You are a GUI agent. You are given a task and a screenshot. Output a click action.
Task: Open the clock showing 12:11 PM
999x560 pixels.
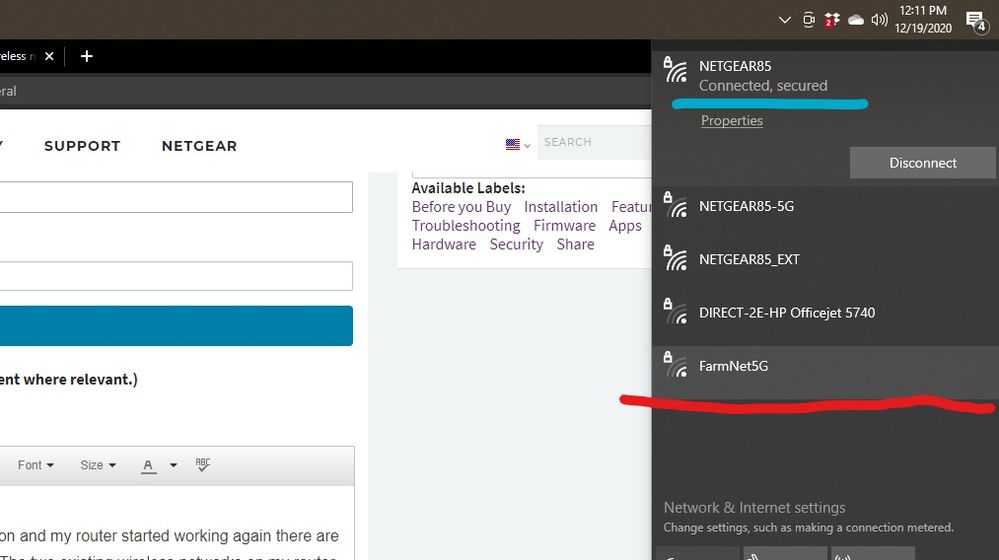point(923,19)
